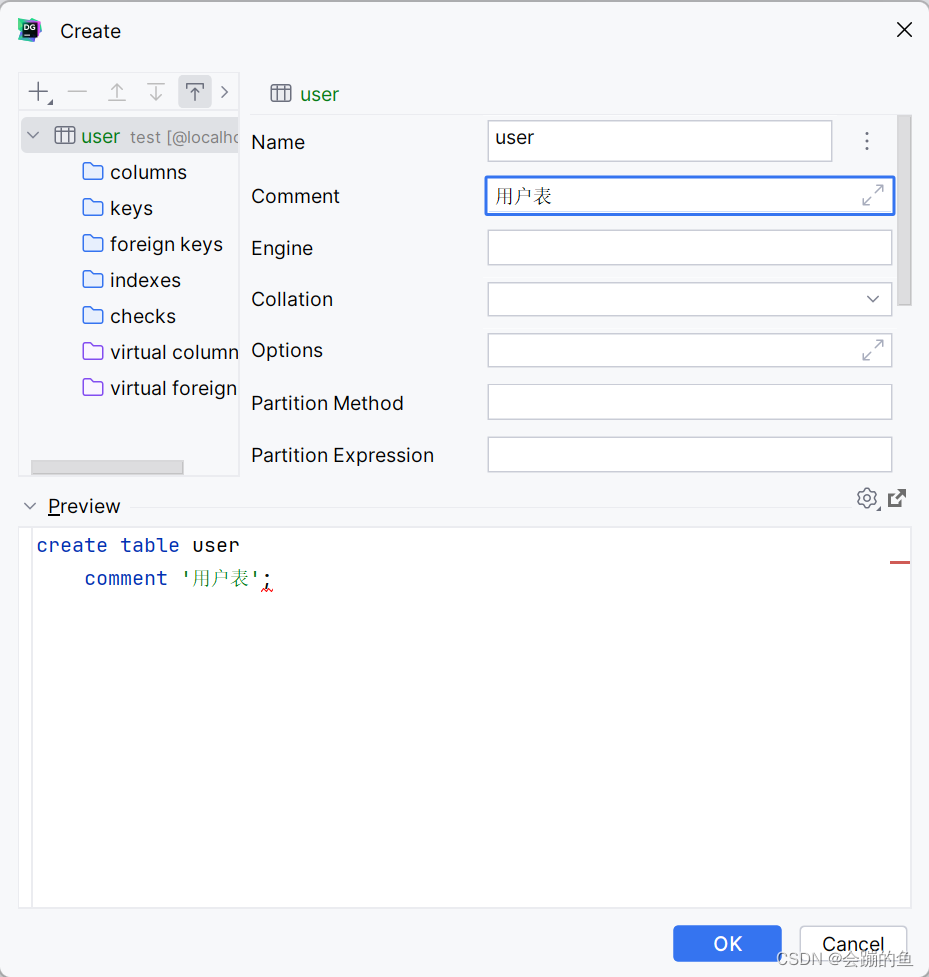Click the purple virtual columns folder icon
This screenshot has width=929, height=977.
[x=93, y=351]
